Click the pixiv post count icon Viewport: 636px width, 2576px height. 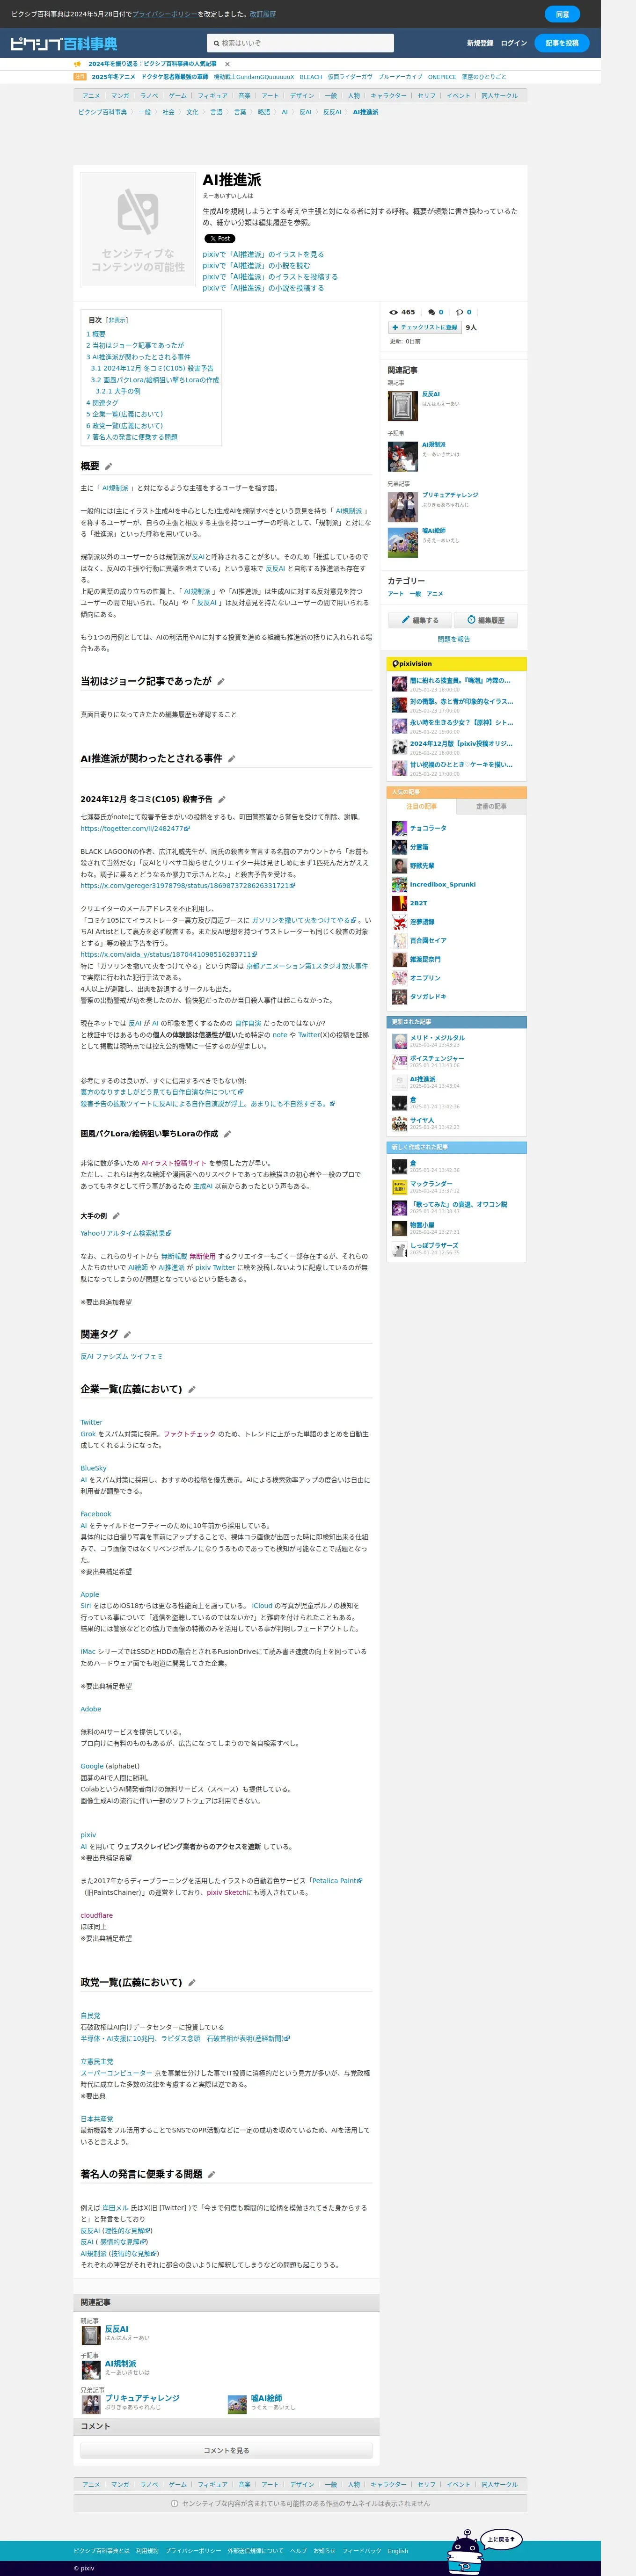460,312
